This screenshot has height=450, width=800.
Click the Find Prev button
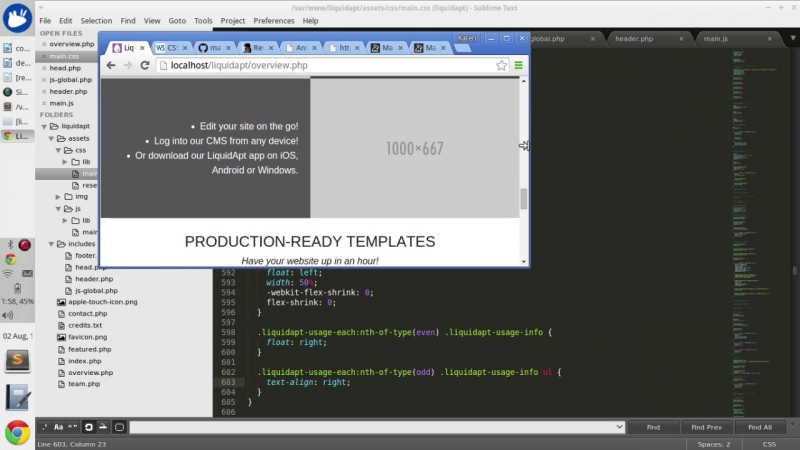click(x=706, y=427)
